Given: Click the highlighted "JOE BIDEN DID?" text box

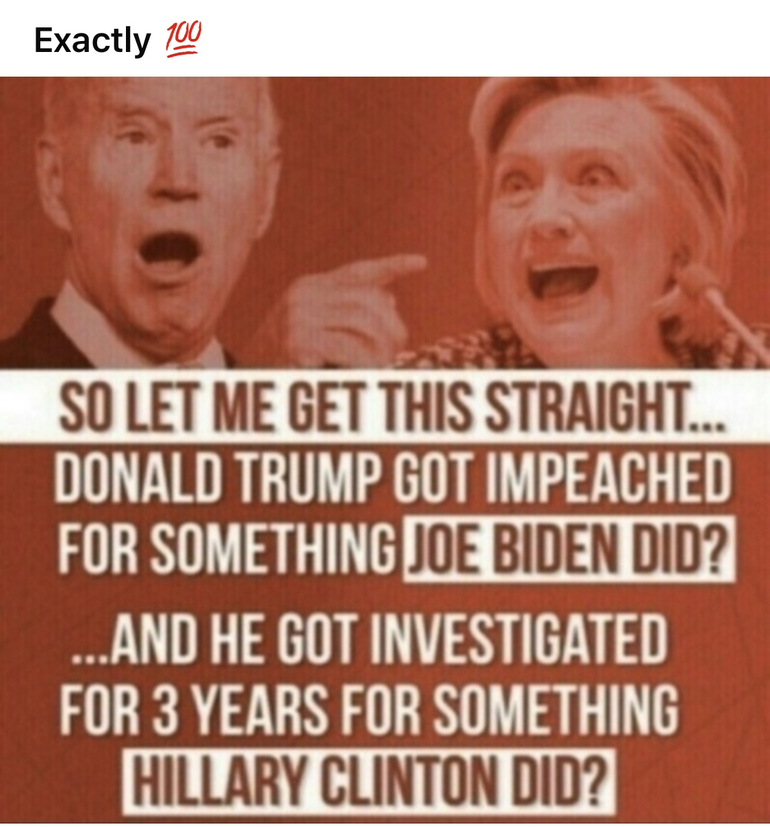Looking at the screenshot, I should coord(569,550).
